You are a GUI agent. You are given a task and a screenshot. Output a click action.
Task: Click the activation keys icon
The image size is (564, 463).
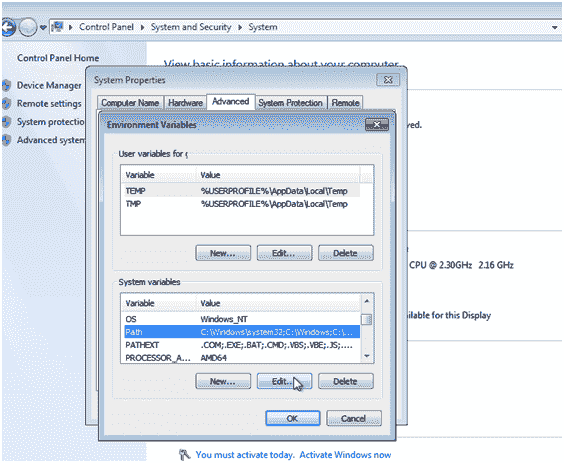185,455
